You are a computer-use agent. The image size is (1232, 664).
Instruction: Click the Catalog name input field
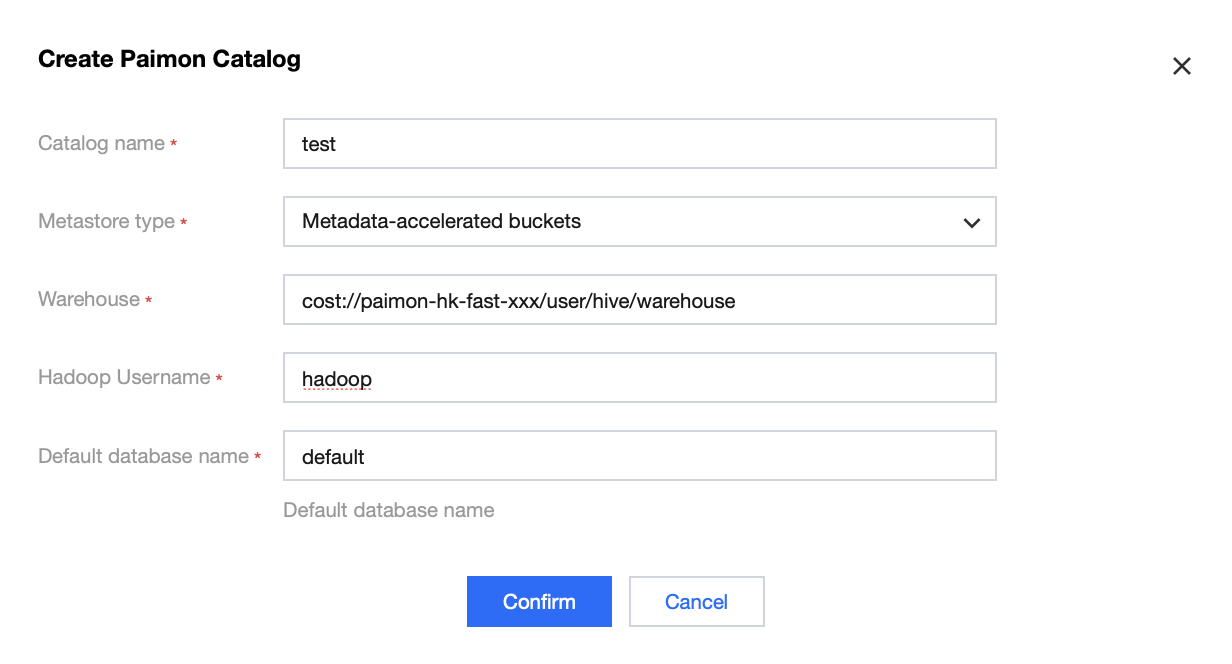640,144
